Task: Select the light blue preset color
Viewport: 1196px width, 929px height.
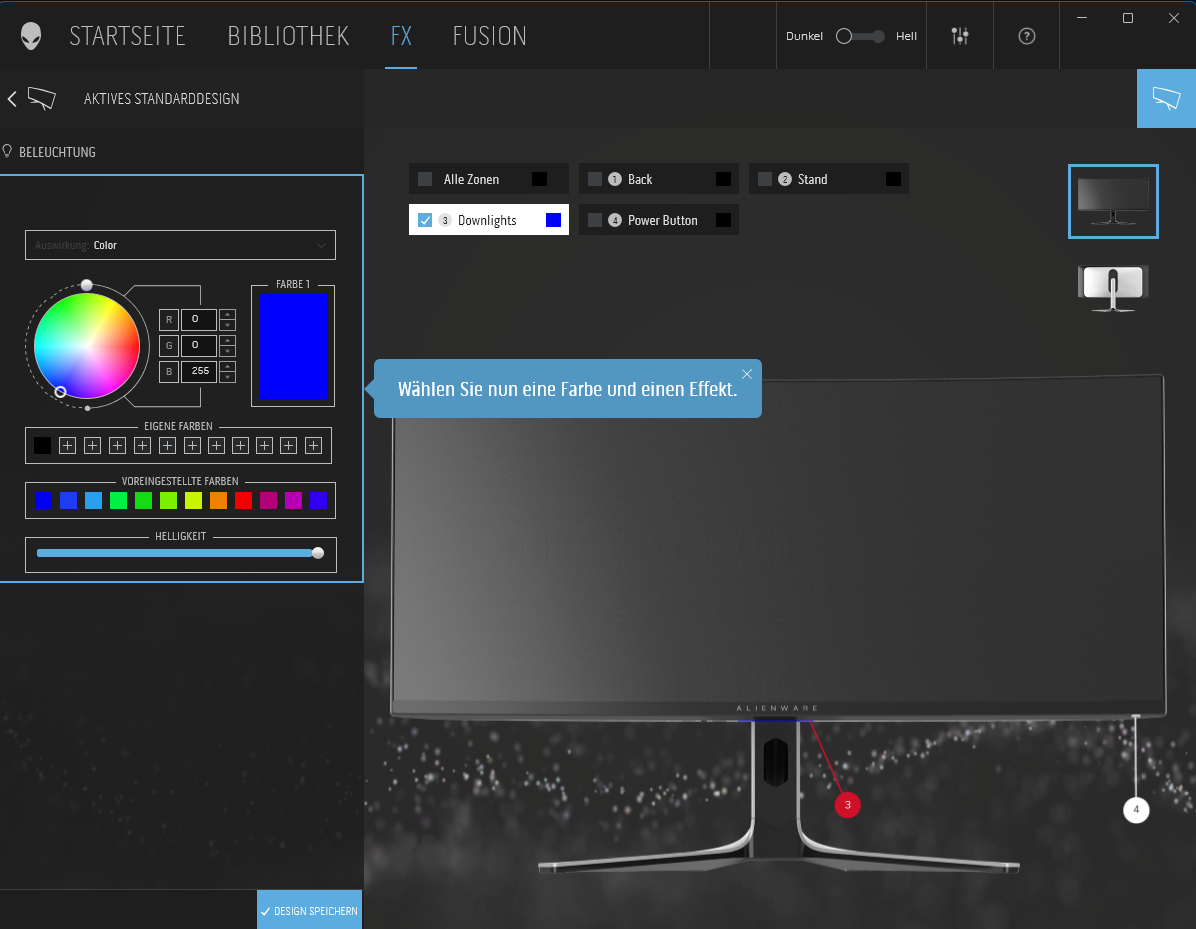Action: (93, 500)
